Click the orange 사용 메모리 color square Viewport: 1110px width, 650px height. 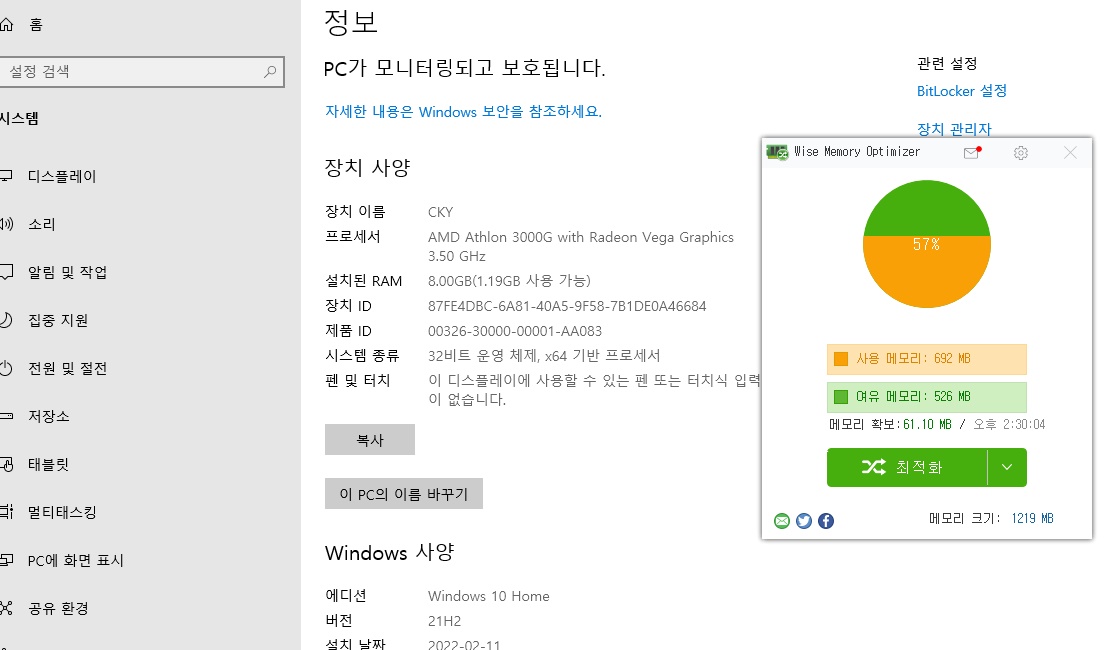pyautogui.click(x=841, y=359)
